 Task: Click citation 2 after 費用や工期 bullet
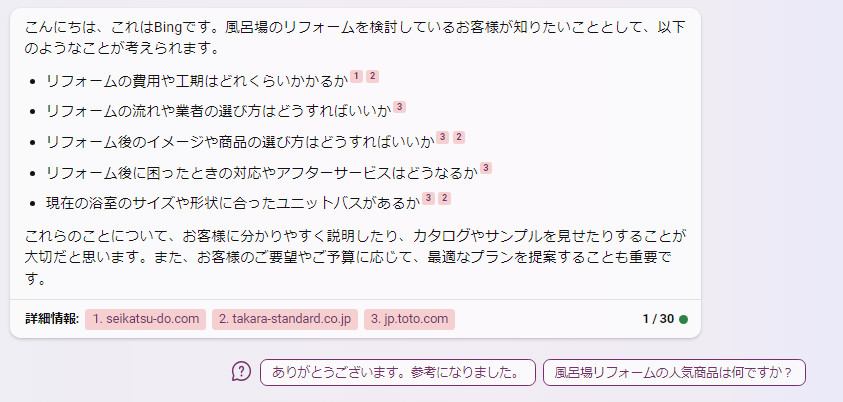point(373,76)
